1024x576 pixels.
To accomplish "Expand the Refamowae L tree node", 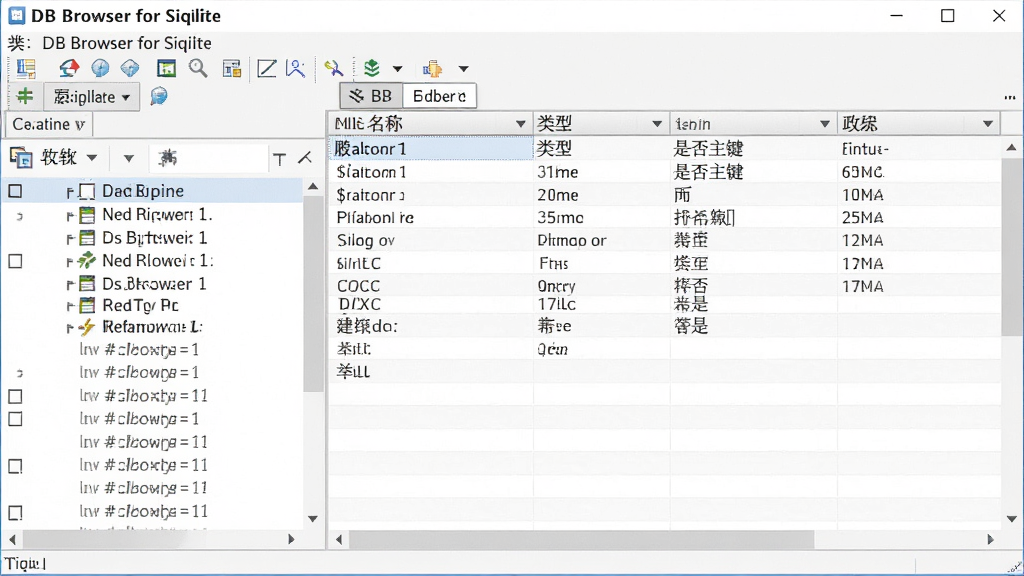I will (x=70, y=328).
